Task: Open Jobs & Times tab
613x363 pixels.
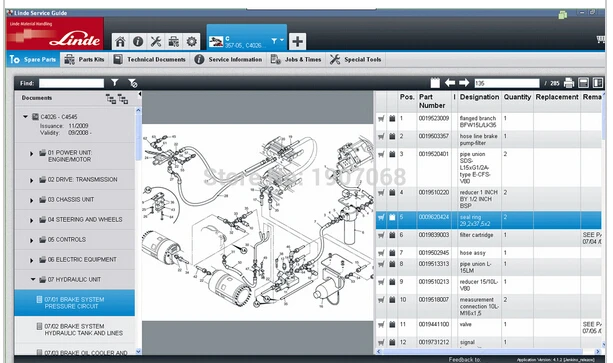Action: (x=296, y=59)
